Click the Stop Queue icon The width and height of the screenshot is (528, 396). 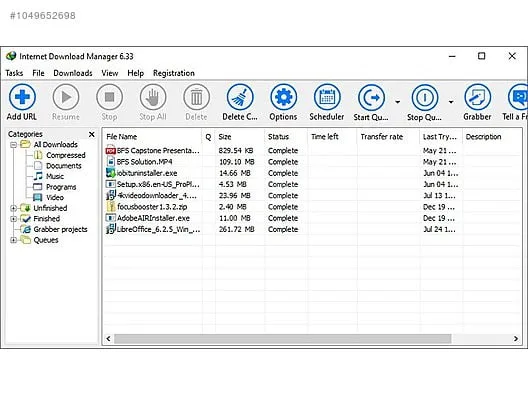click(x=425, y=98)
